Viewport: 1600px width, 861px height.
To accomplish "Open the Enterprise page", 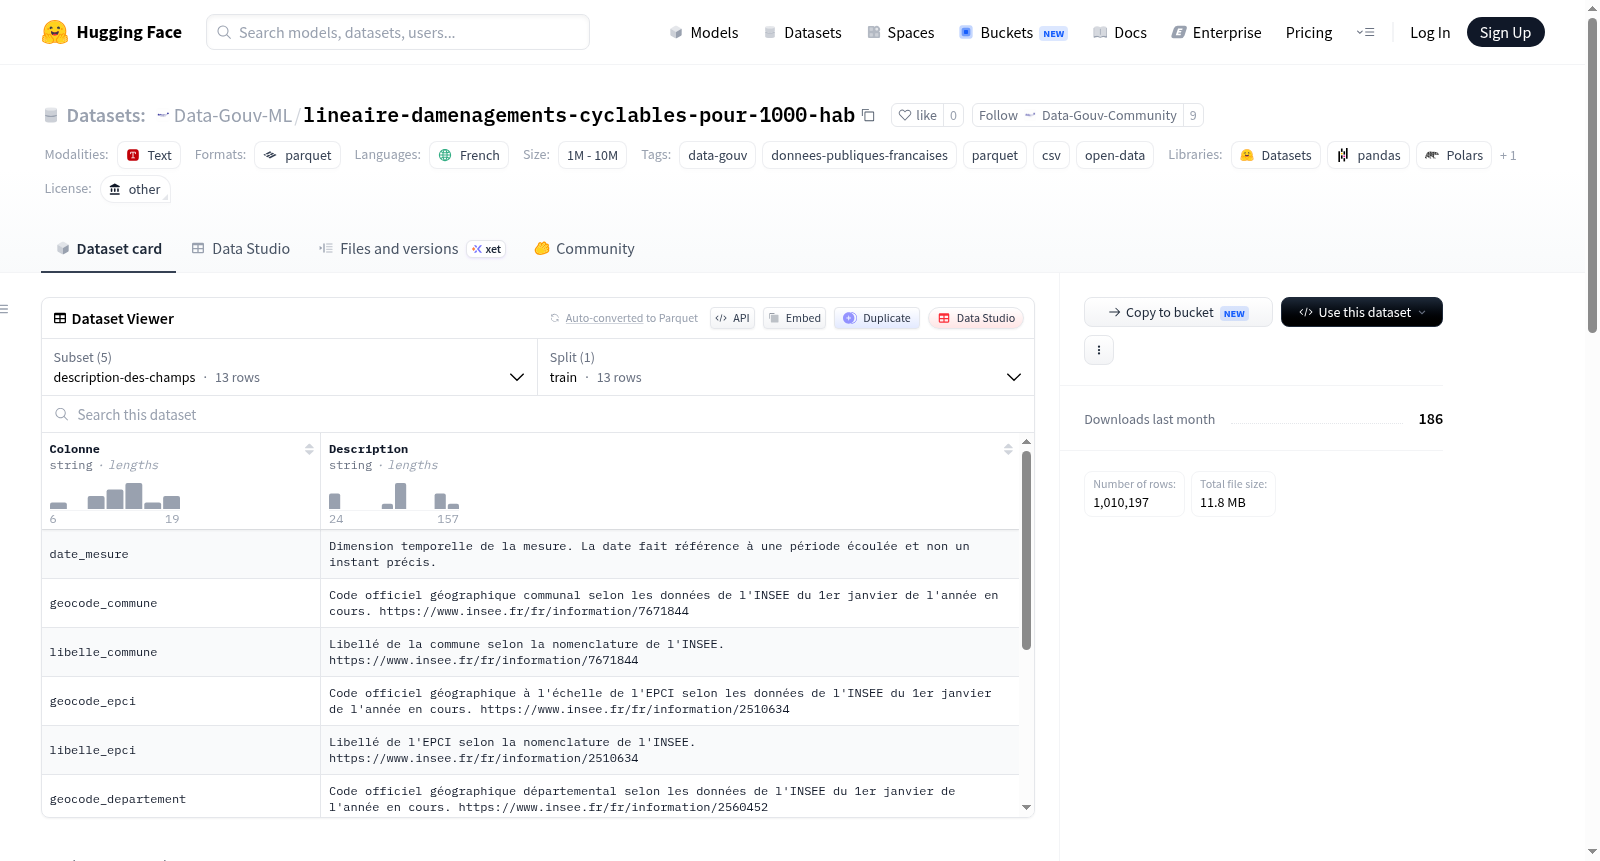I will coord(1216,32).
